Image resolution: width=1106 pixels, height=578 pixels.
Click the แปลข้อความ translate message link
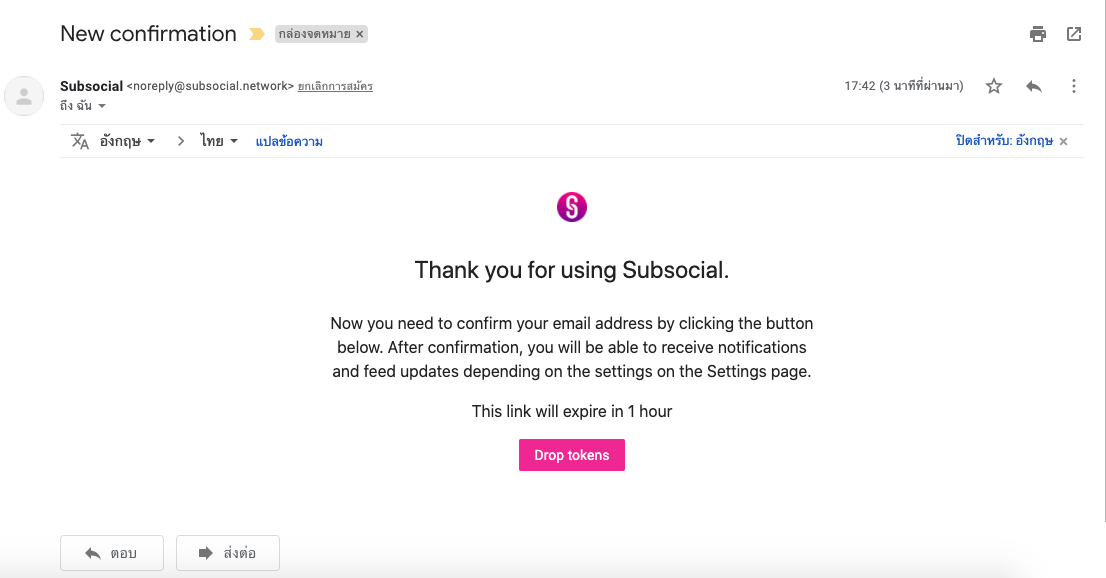tap(289, 141)
